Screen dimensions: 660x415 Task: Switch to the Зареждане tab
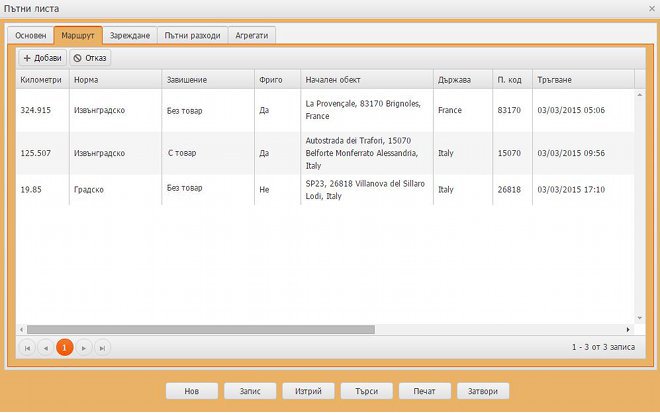coord(130,35)
